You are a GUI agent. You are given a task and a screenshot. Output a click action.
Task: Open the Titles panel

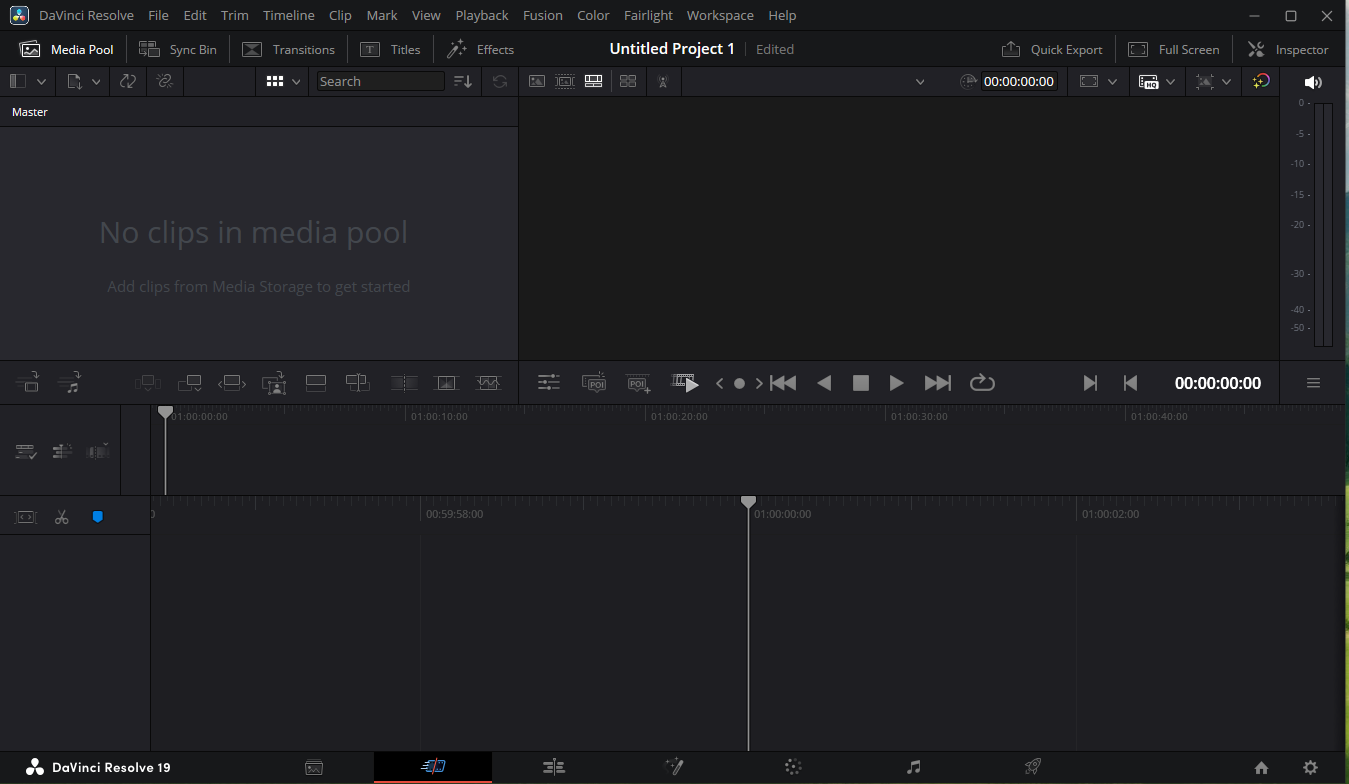391,49
